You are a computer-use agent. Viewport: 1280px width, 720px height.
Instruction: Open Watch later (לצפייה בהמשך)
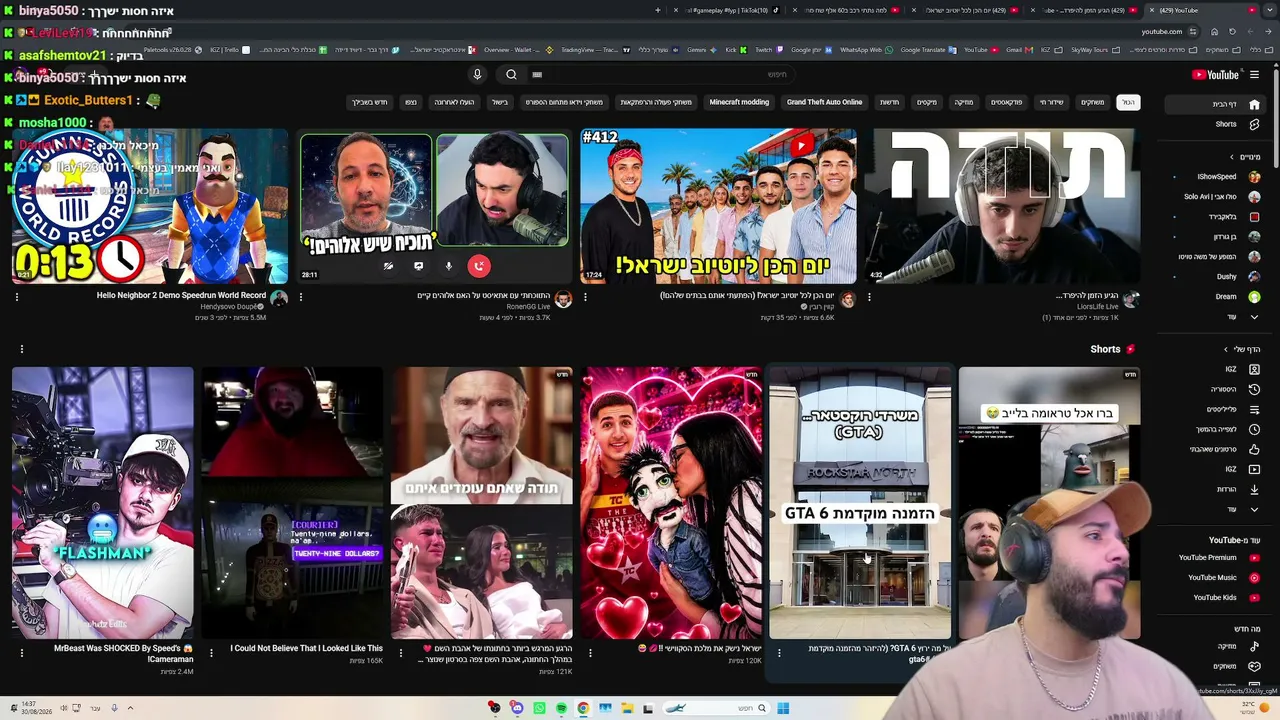tap(1216, 429)
